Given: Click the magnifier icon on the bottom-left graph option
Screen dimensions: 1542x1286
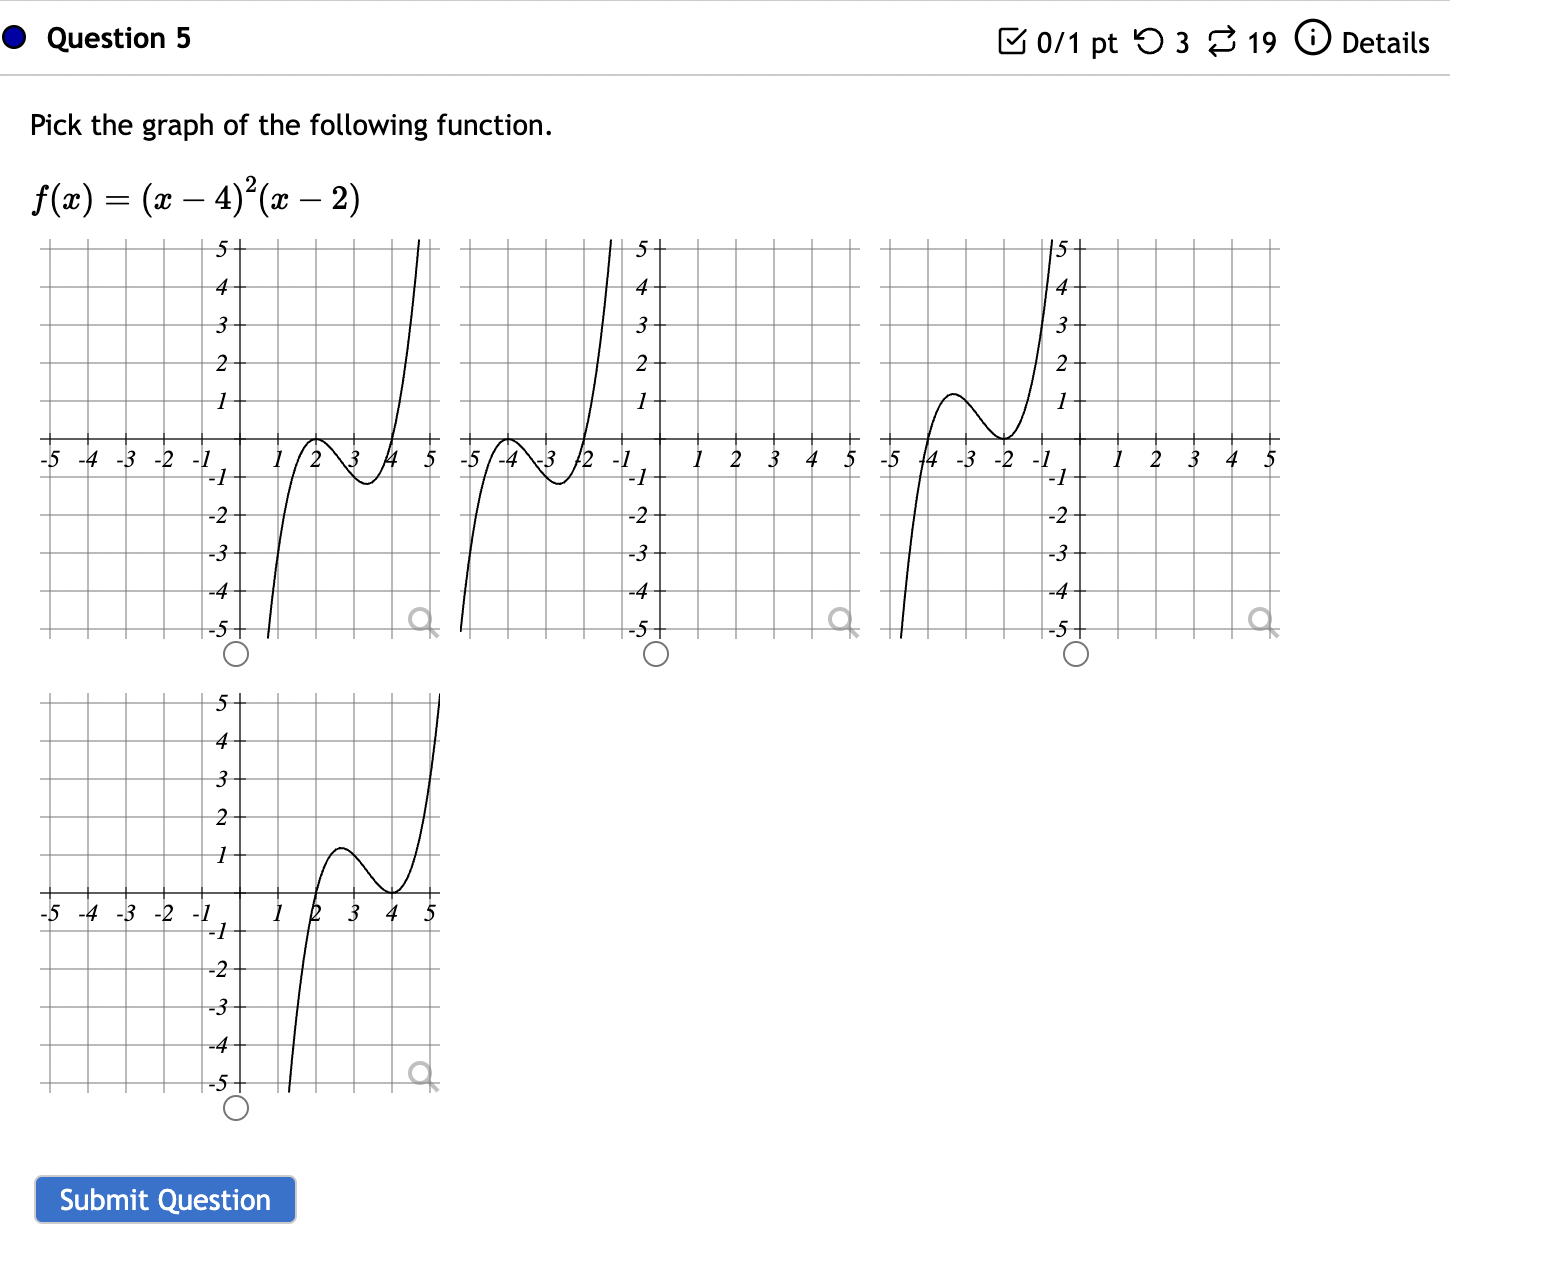Looking at the screenshot, I should point(421,1072).
